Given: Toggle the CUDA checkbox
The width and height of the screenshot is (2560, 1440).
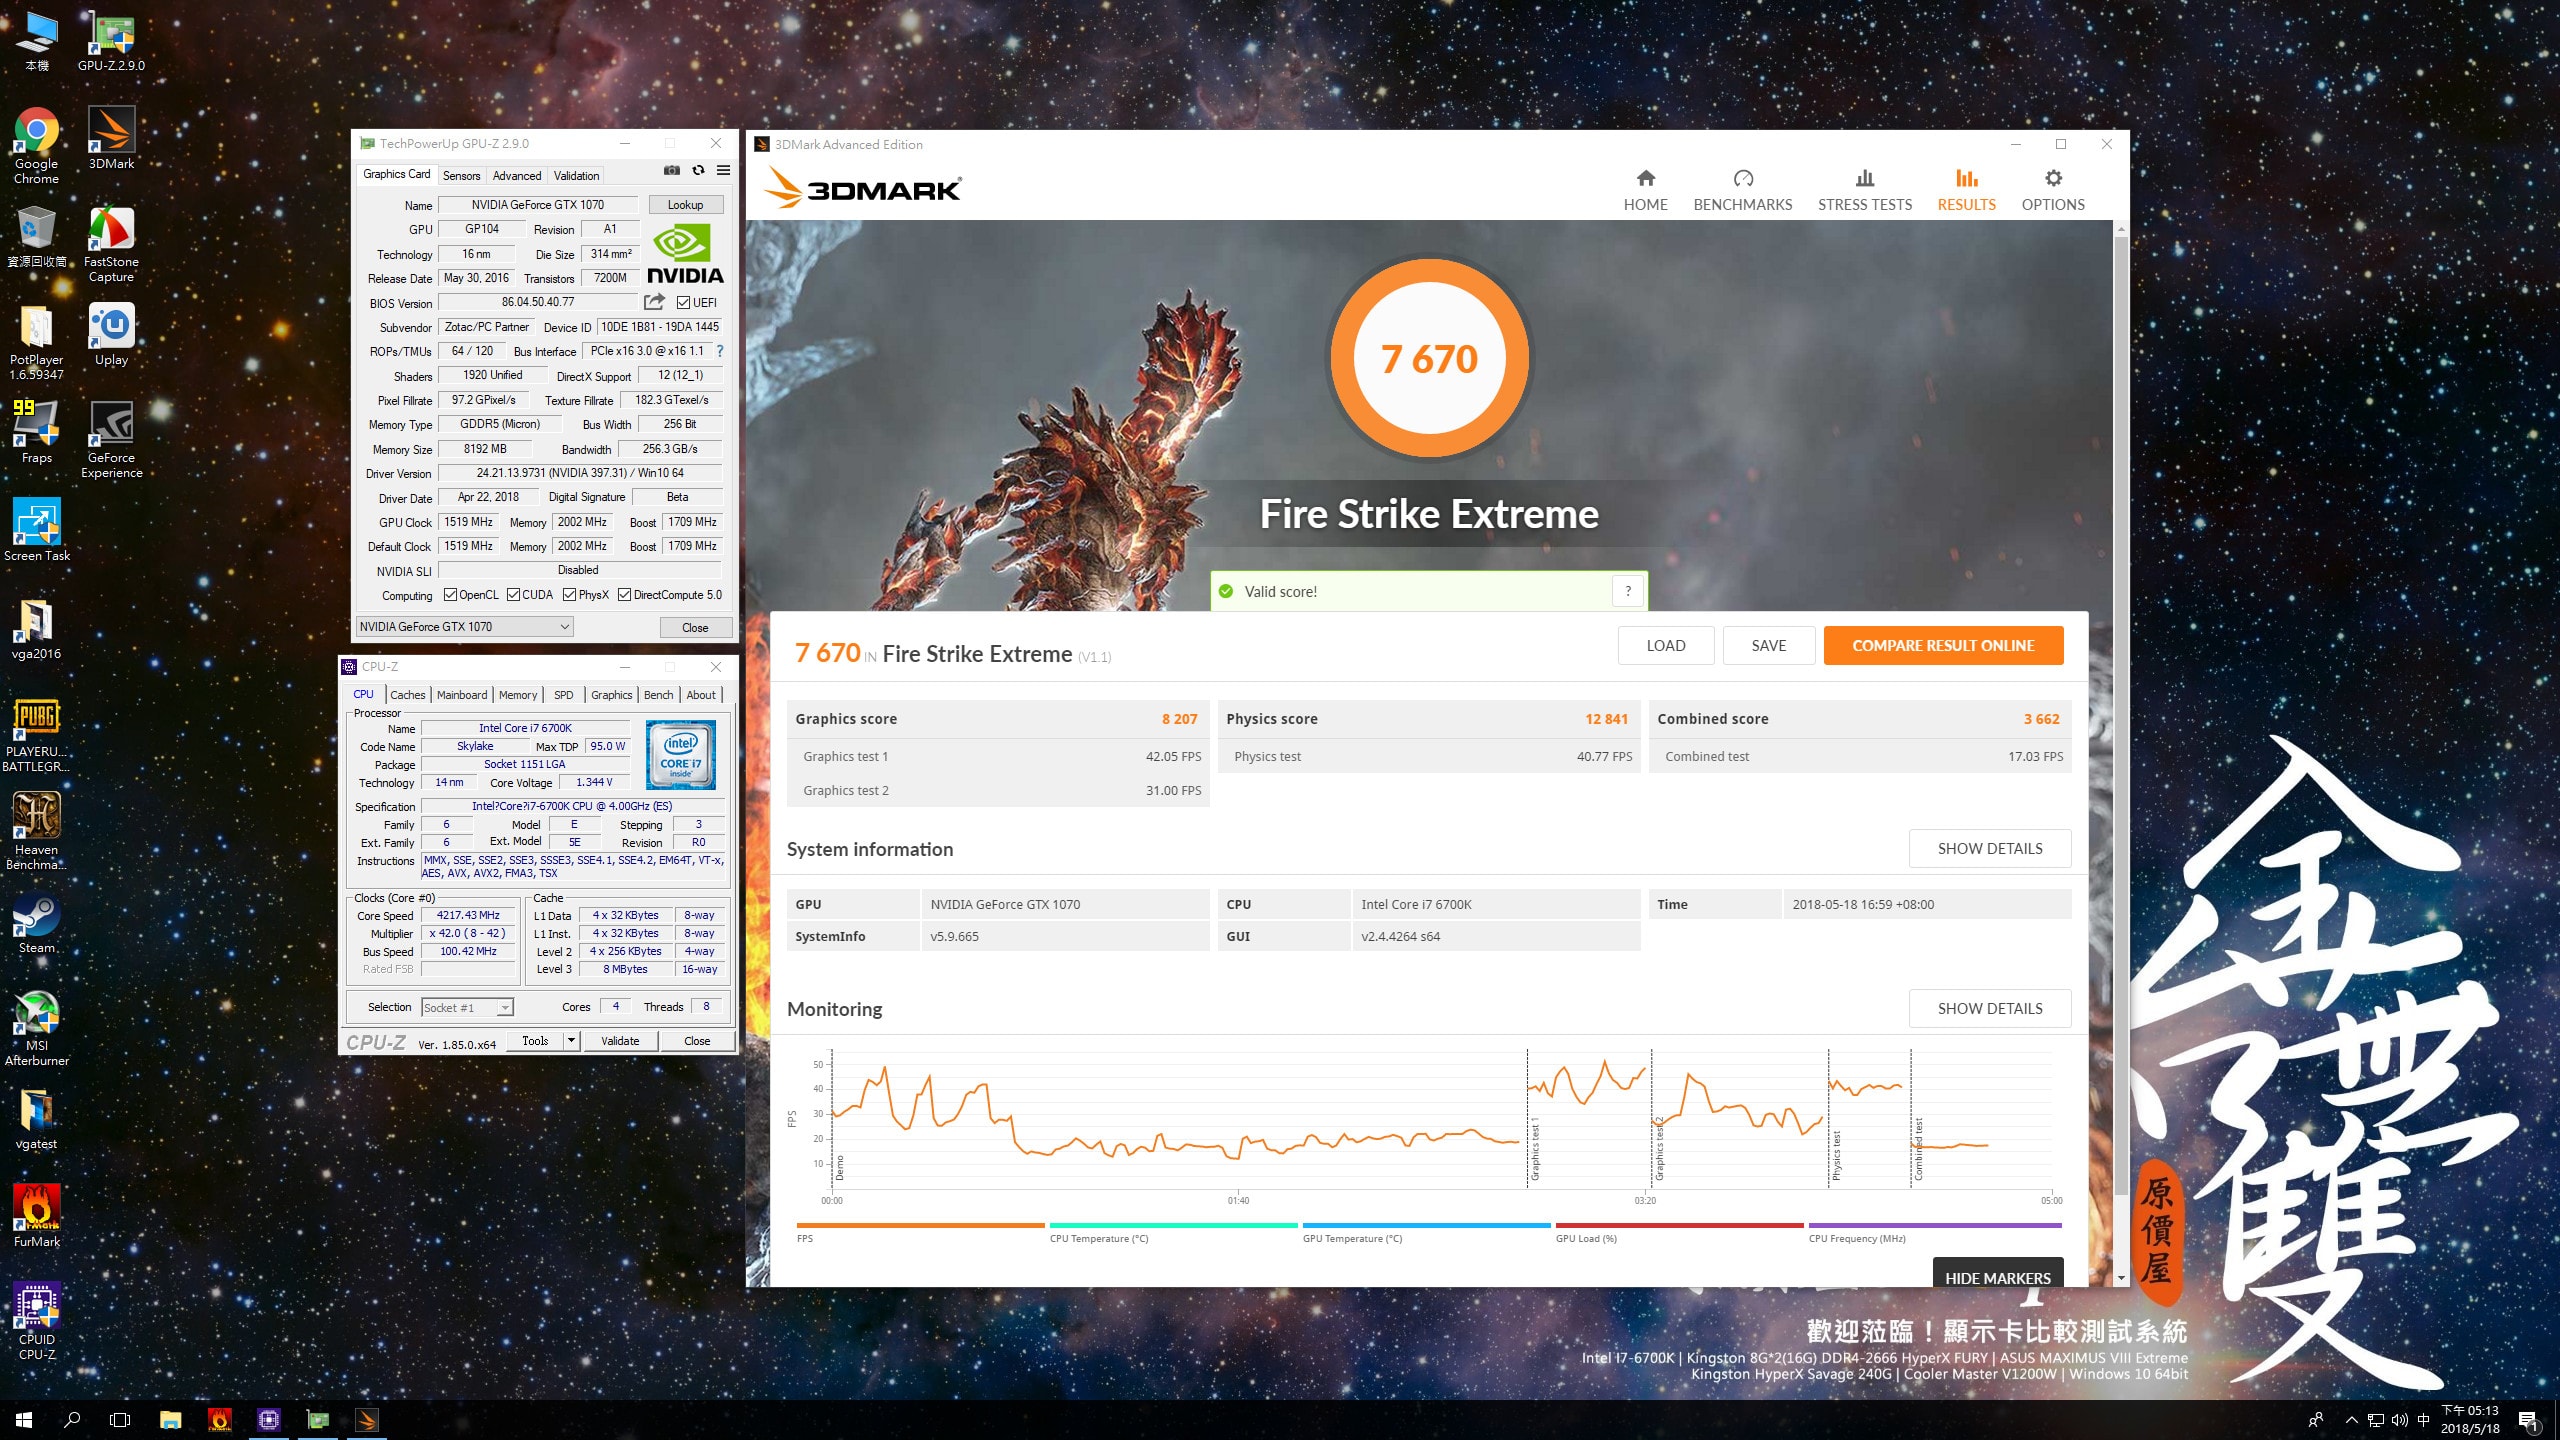Looking at the screenshot, I should click(x=513, y=595).
